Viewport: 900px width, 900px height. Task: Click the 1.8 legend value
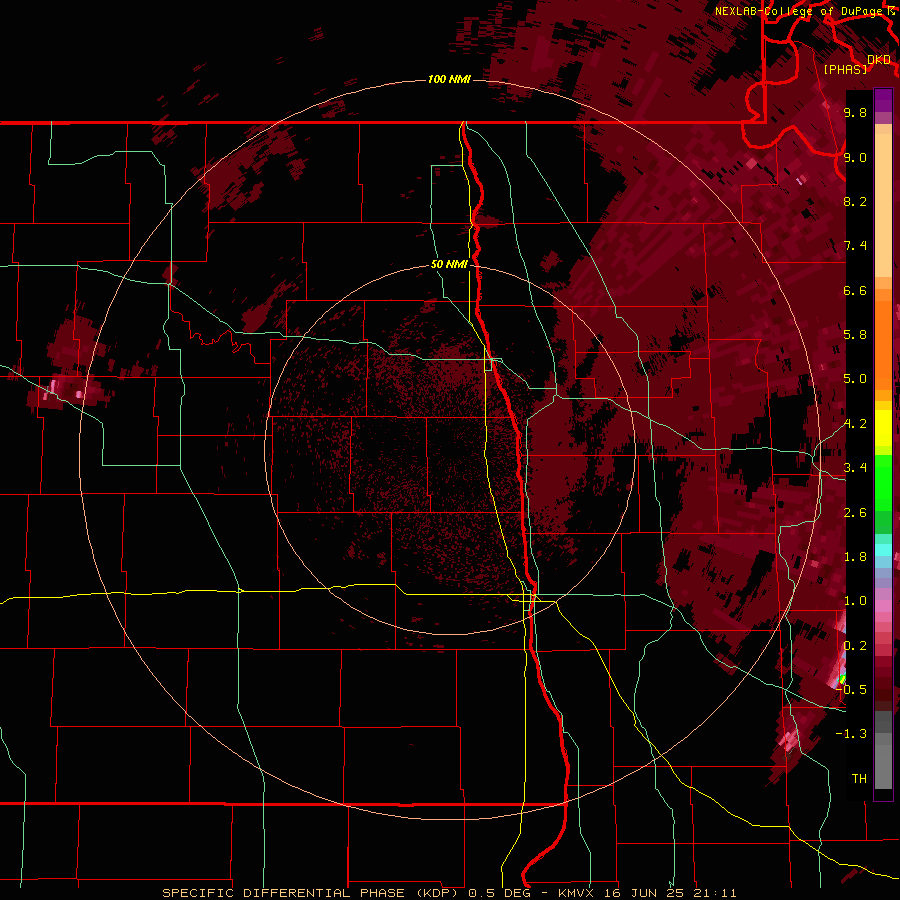(855, 557)
